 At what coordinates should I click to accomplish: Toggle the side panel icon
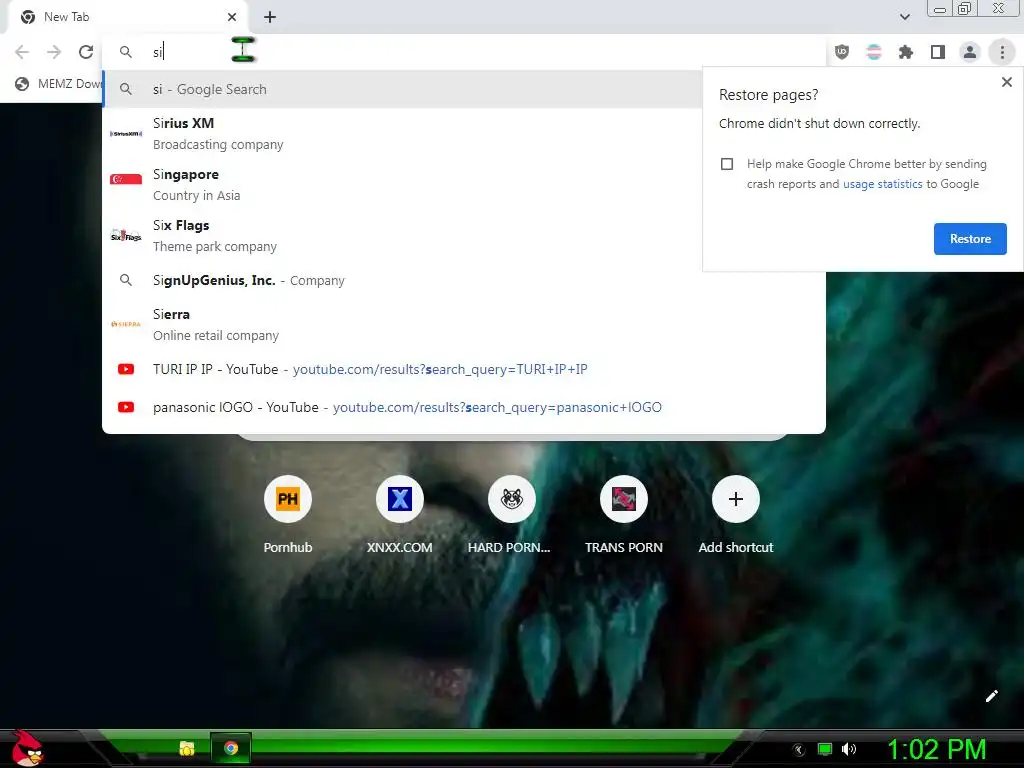938,52
